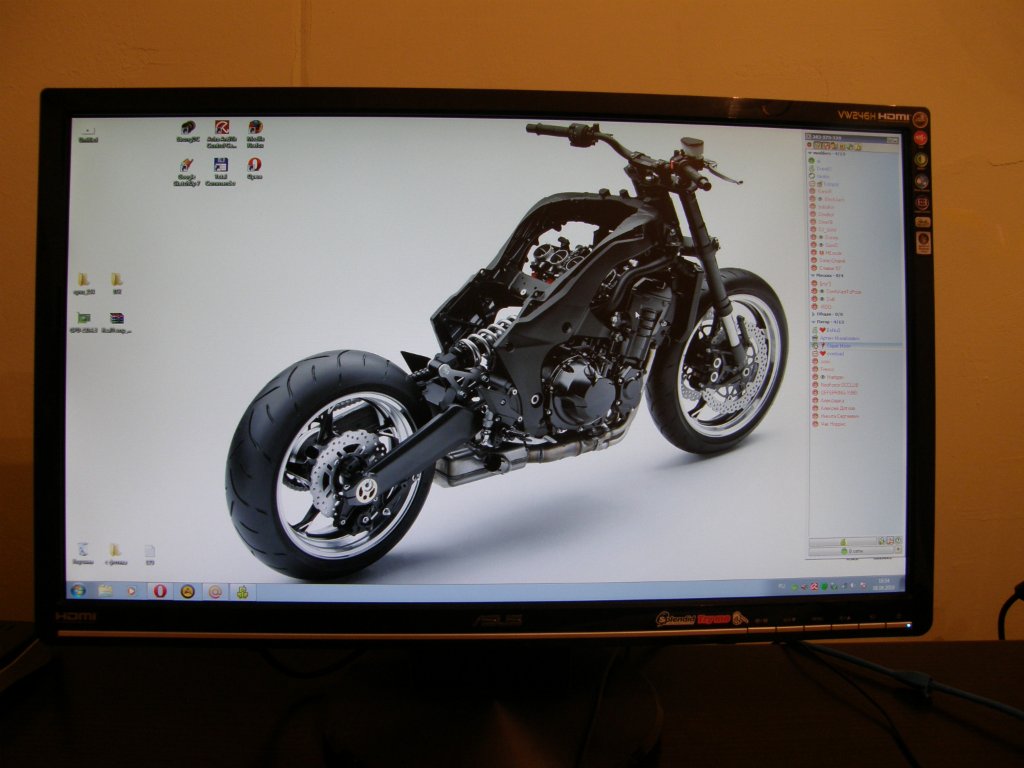Screen dimensions: 1024x768
Task: Launch Google SketchUp 7 from the desktop
Action: tap(187, 167)
